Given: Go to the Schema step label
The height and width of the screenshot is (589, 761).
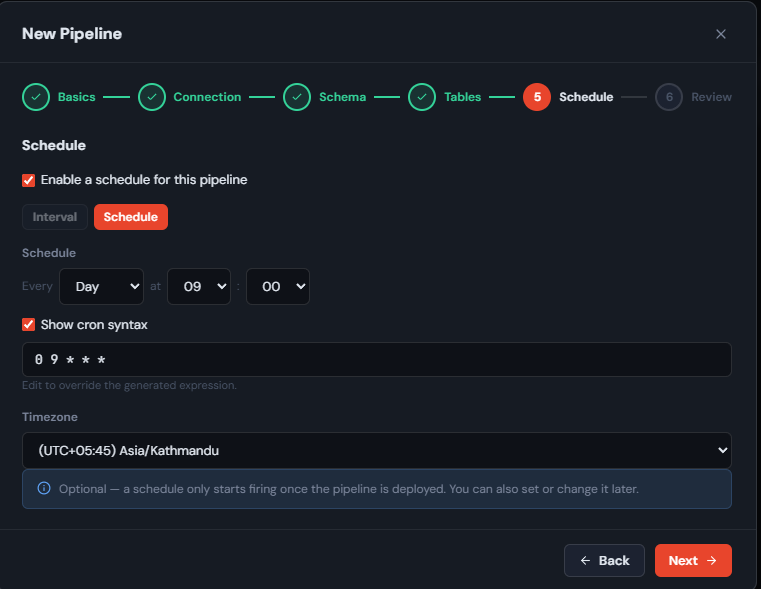Looking at the screenshot, I should coord(343,97).
